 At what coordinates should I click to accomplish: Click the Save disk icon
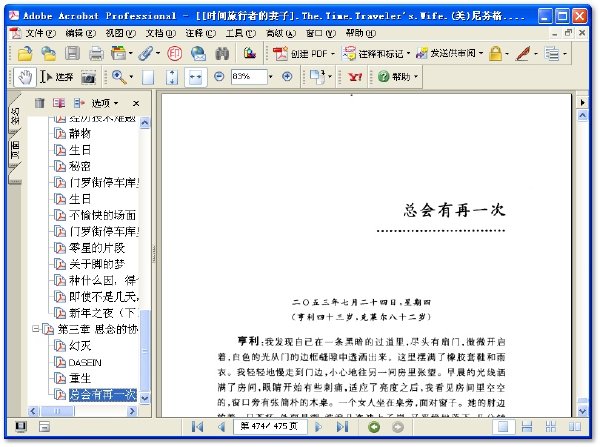[x=72, y=53]
